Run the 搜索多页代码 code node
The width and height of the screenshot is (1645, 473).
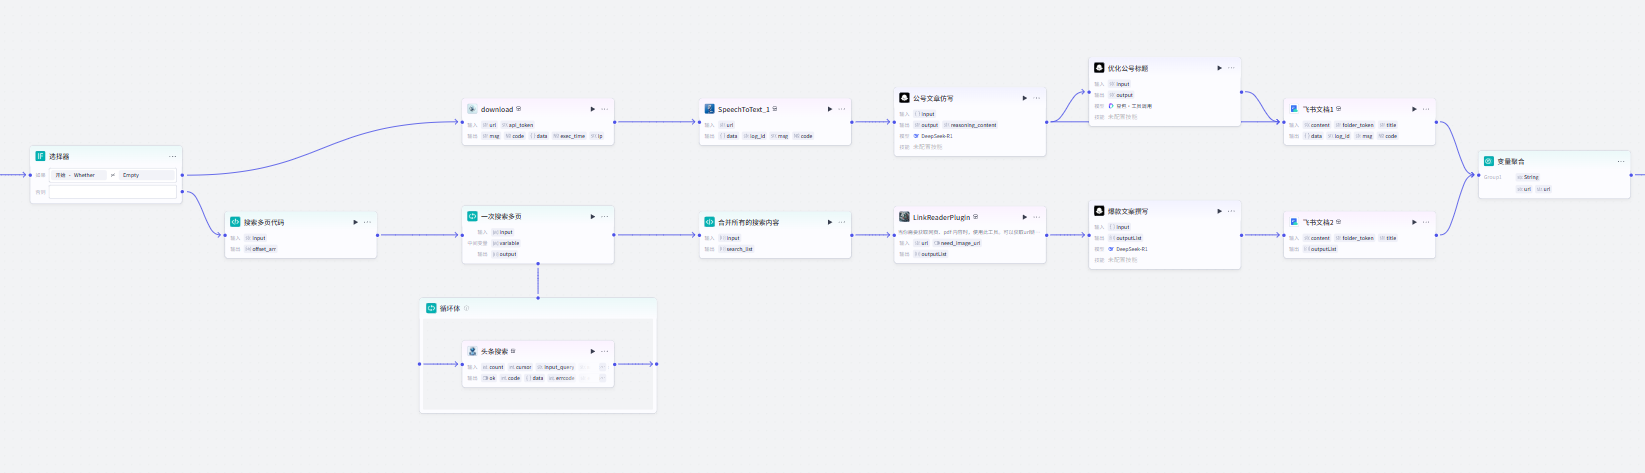(x=355, y=222)
